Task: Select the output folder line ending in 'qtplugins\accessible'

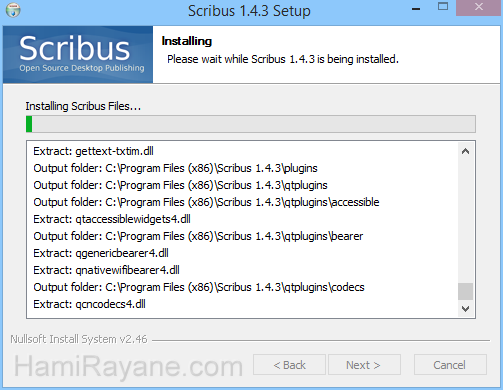Action: (206, 202)
